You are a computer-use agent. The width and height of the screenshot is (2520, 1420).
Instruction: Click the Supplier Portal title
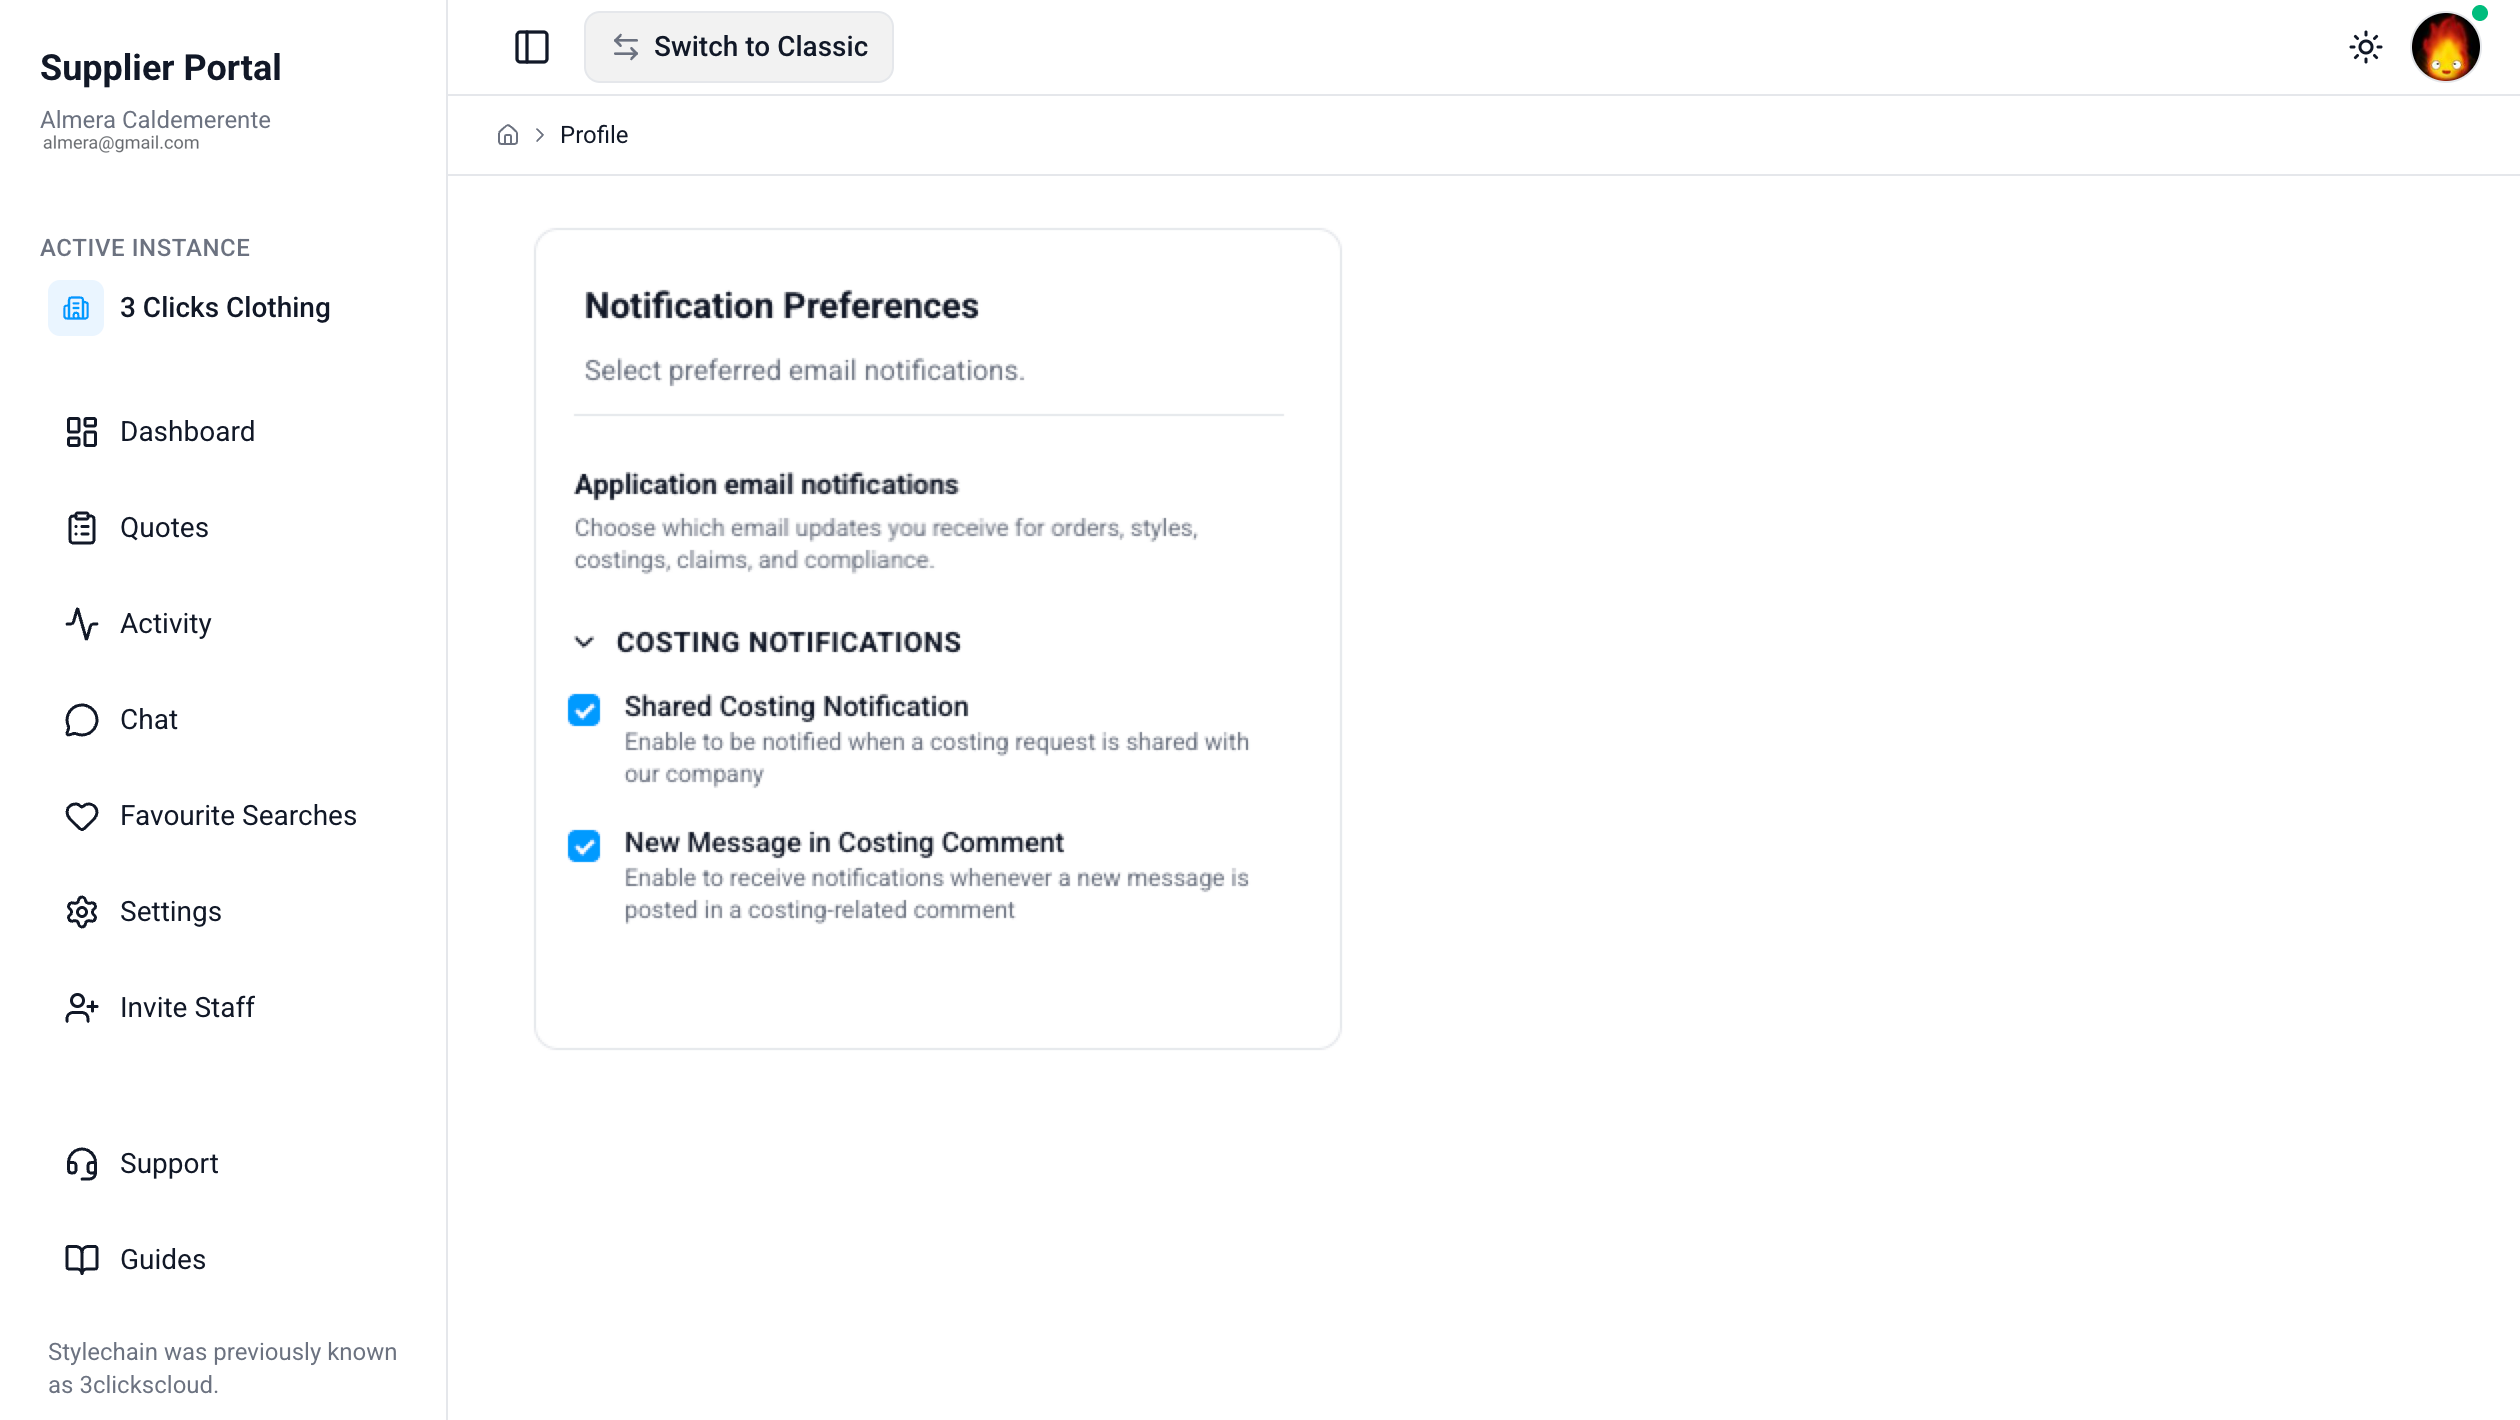coord(161,67)
